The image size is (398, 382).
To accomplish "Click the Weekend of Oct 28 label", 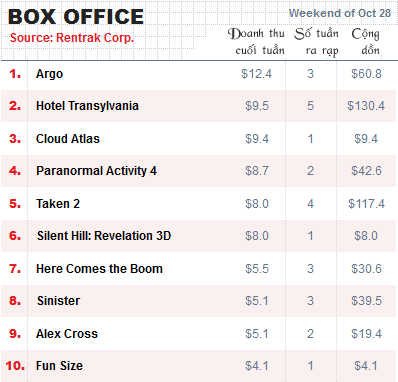I will click(340, 13).
